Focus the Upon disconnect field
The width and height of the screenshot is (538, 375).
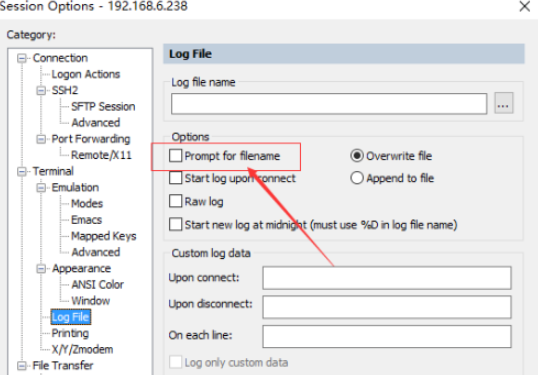(387, 307)
